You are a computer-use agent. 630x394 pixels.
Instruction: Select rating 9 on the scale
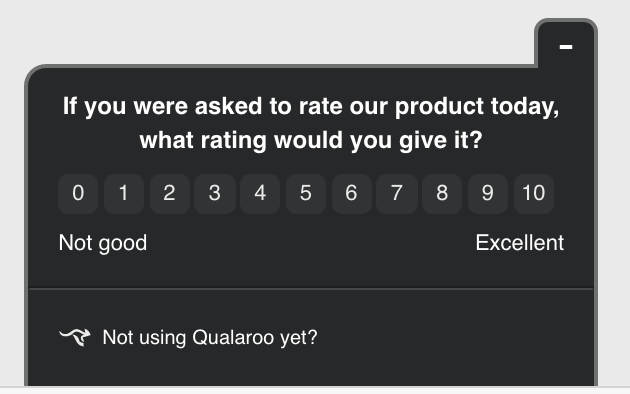pos(488,194)
